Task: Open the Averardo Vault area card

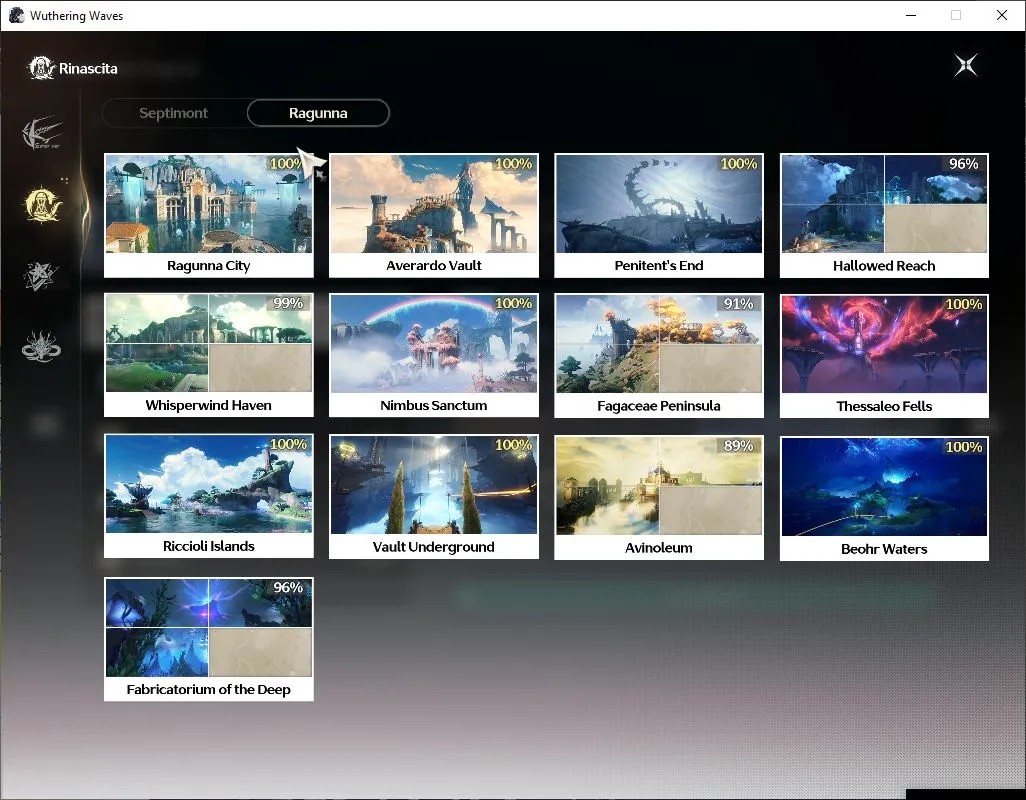Action: pyautogui.click(x=434, y=215)
